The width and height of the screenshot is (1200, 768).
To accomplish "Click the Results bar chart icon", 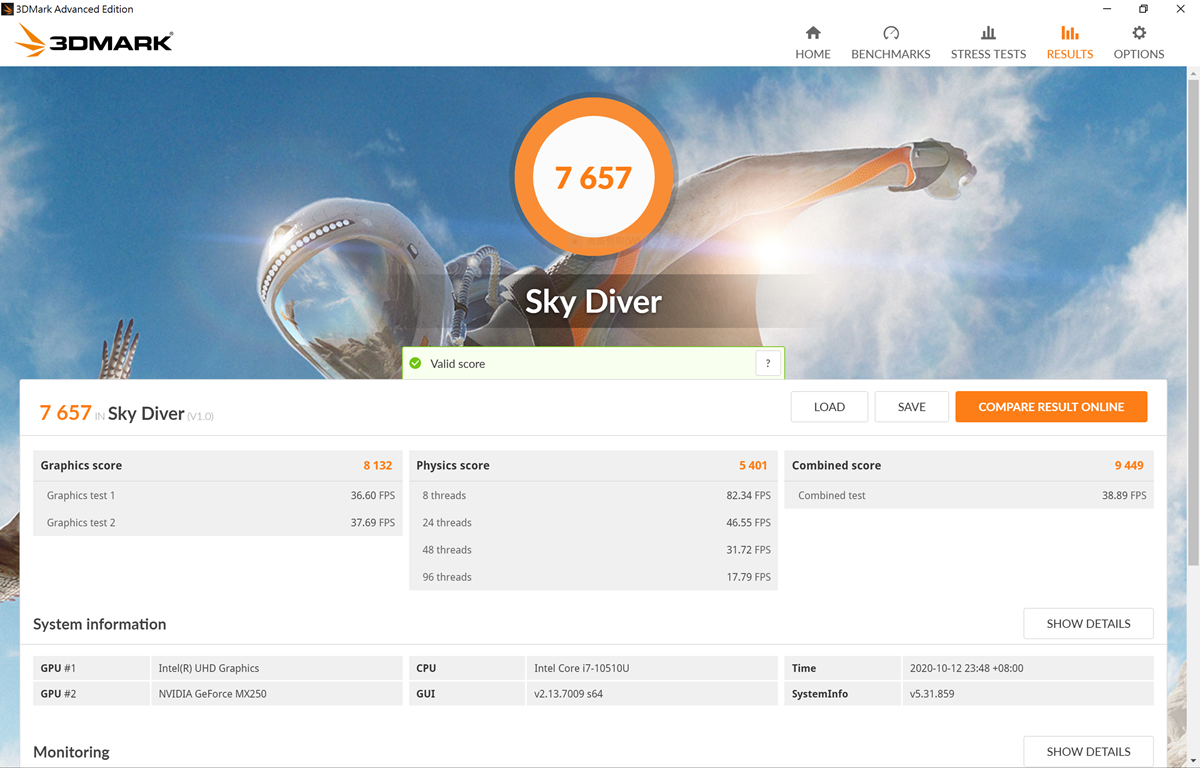I will pyautogui.click(x=1070, y=33).
